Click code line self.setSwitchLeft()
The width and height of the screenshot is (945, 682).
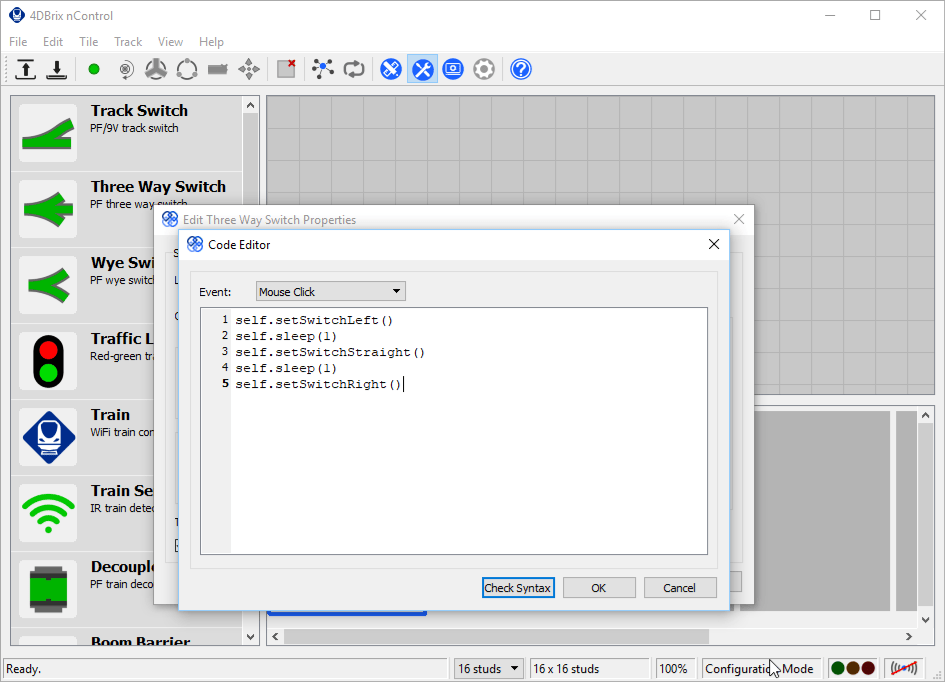(314, 320)
